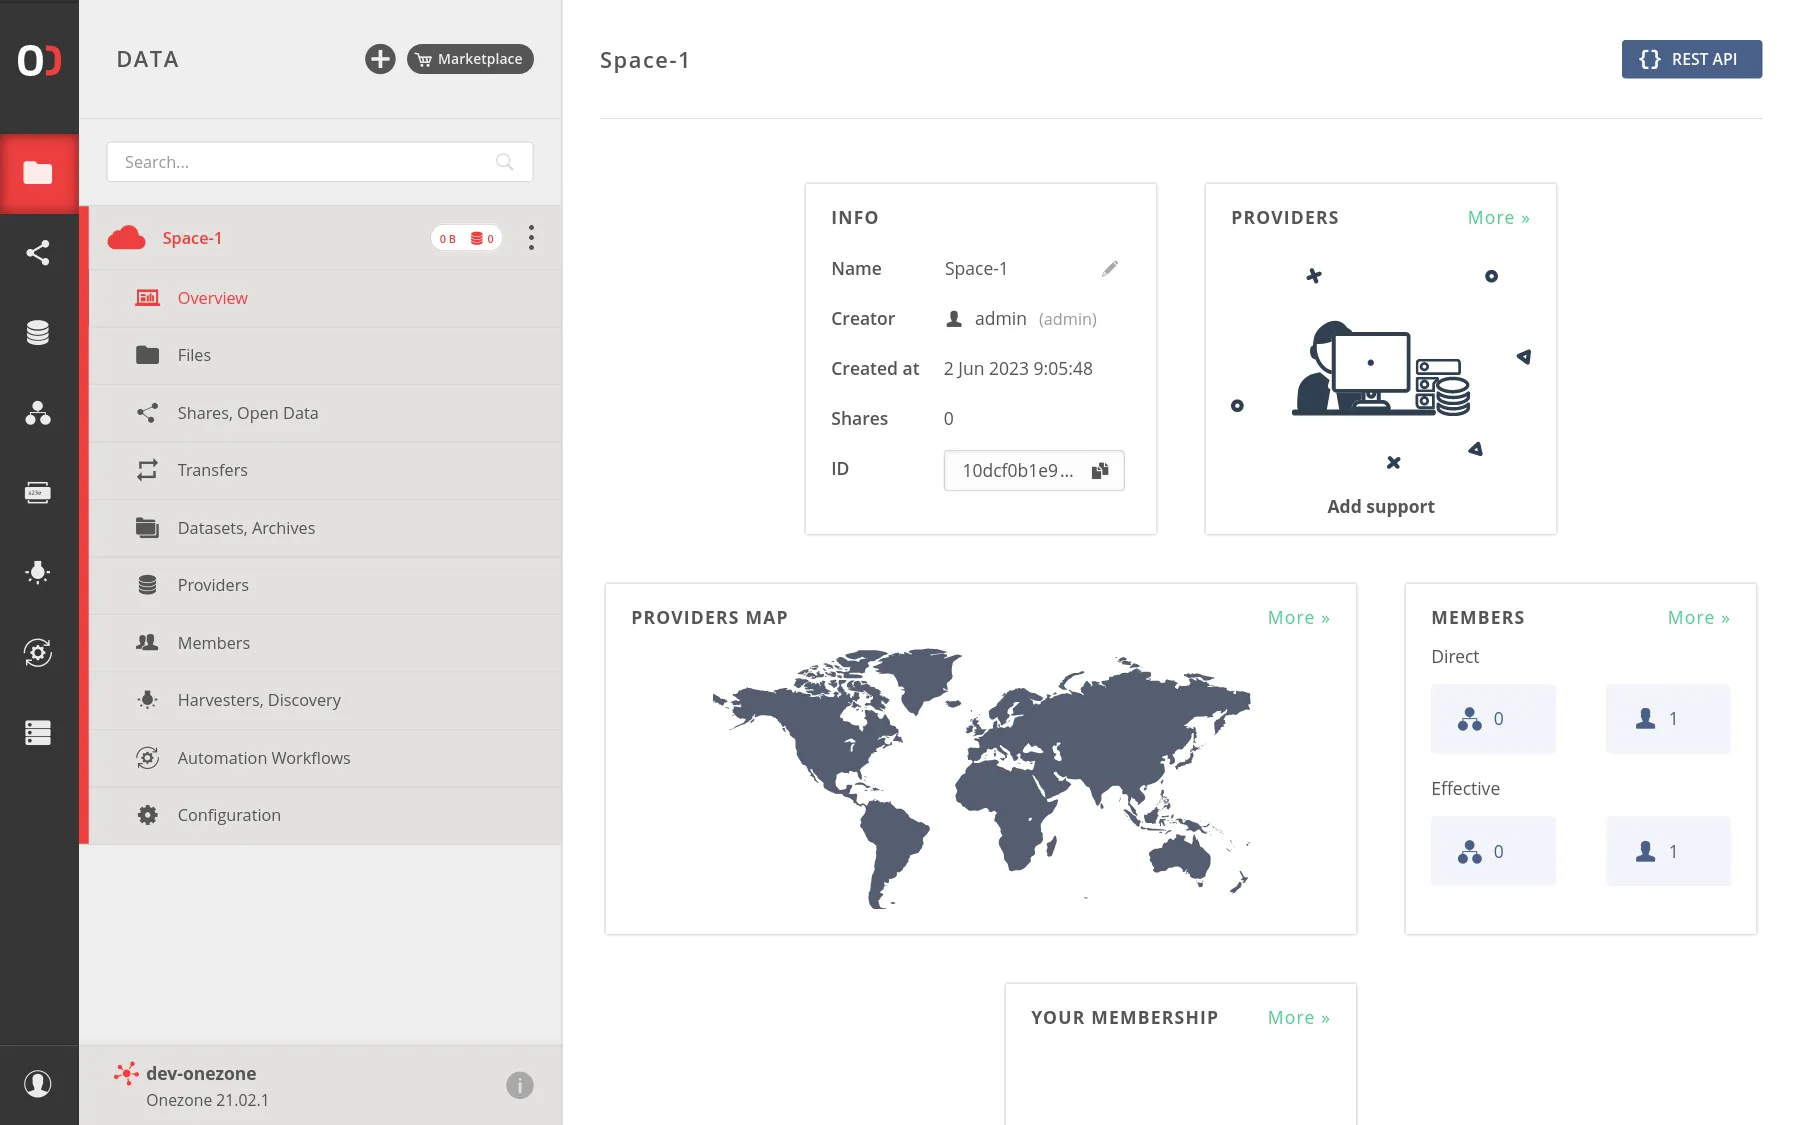Show dev-onezone info via the info icon
The height and width of the screenshot is (1125, 1800).
click(519, 1085)
